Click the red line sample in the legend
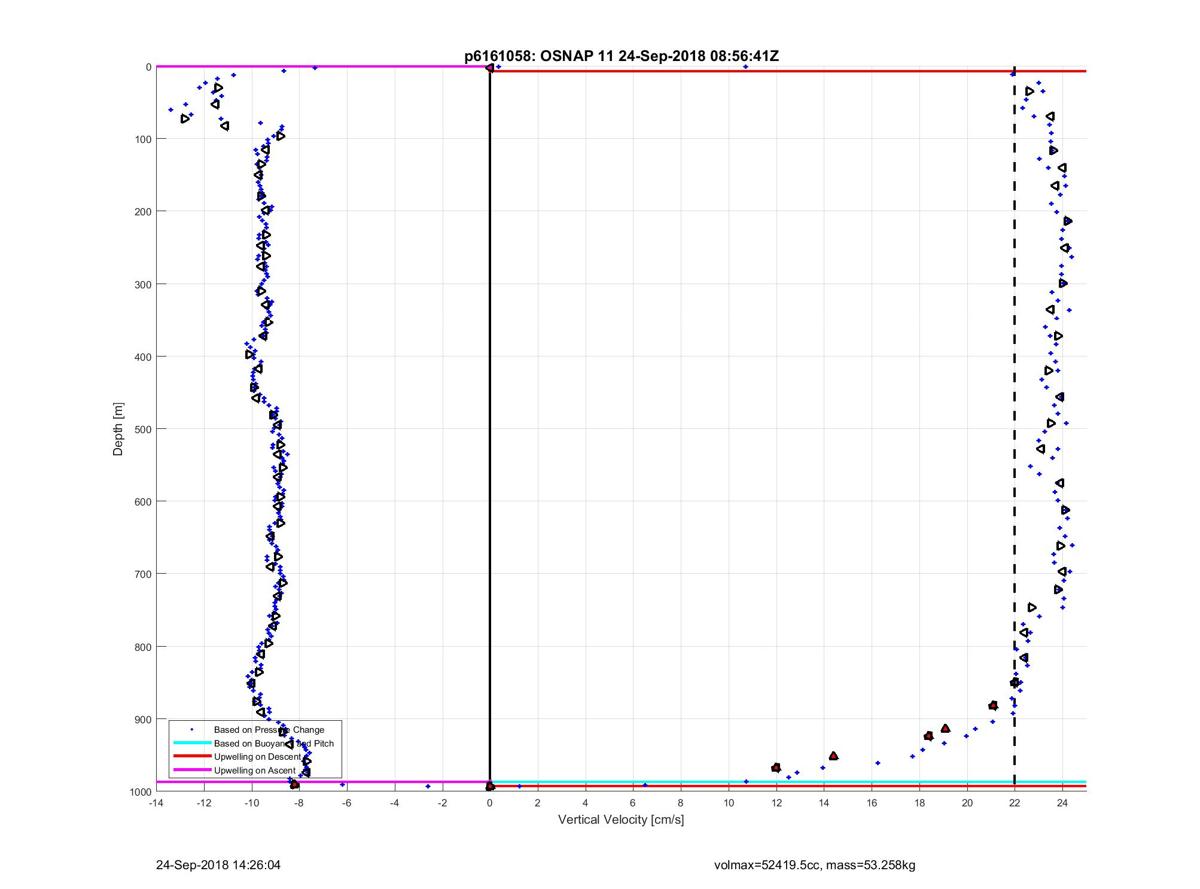Screen dimensions: 1200x889 coord(190,757)
